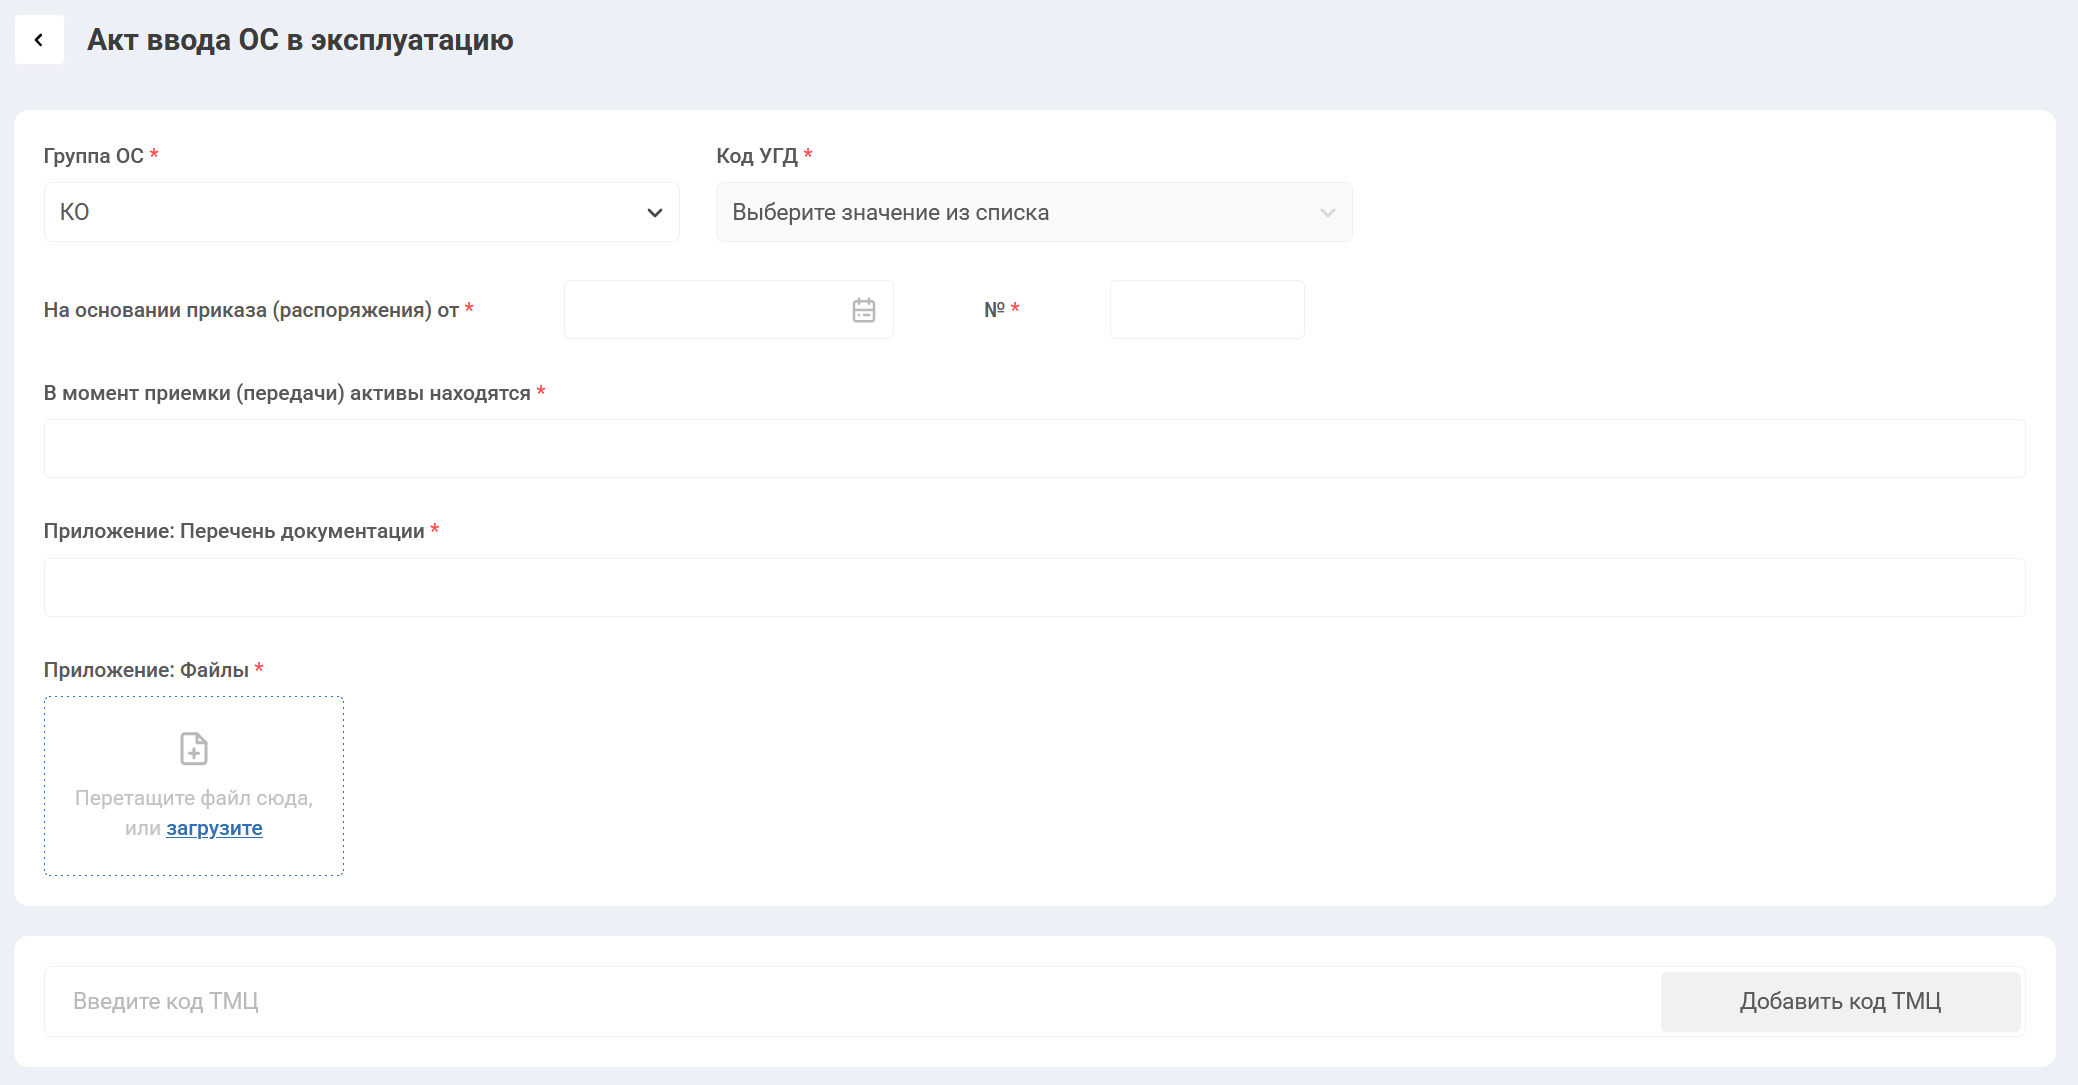Click the back arrow button

(x=39, y=40)
